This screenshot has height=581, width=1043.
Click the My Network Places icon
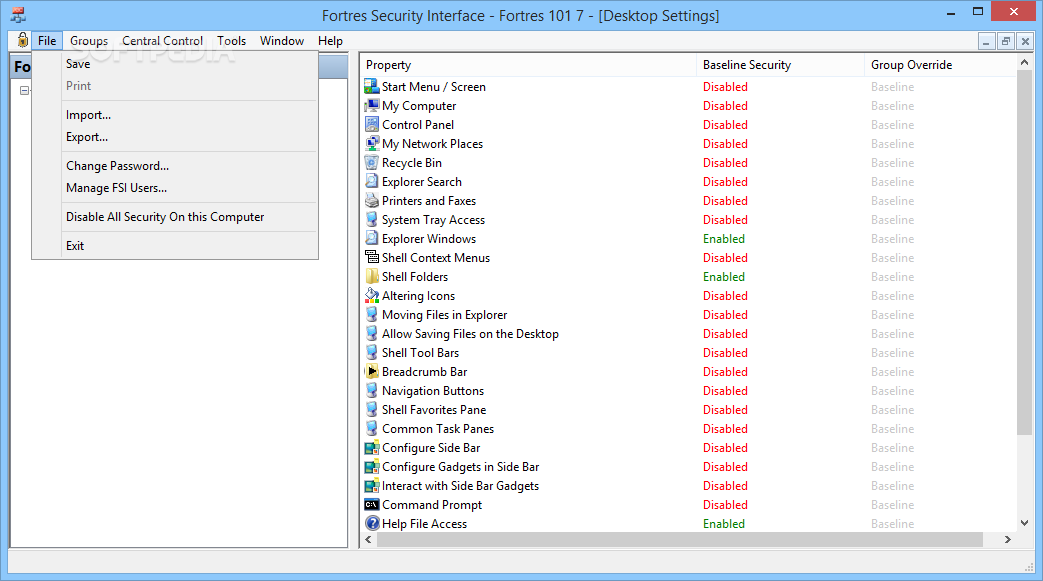tap(372, 144)
